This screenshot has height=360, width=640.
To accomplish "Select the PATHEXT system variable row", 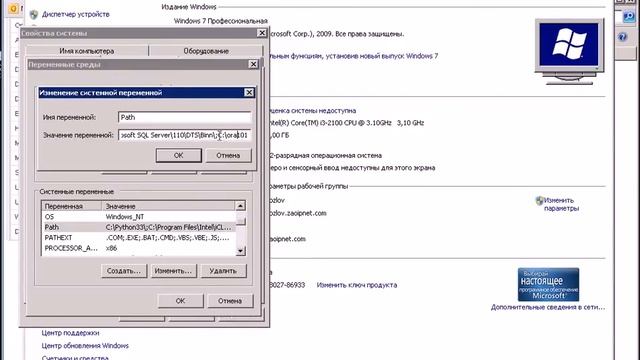I will pyautogui.click(x=139, y=238).
